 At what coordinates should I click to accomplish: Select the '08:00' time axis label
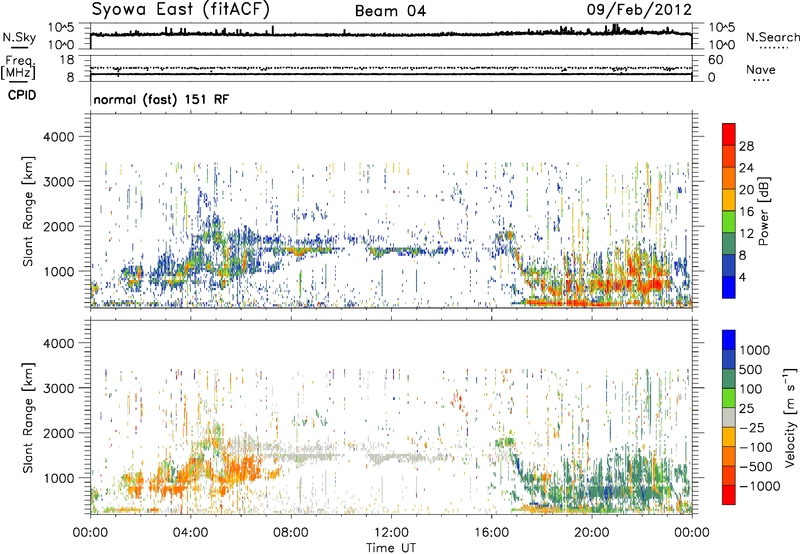coord(291,533)
